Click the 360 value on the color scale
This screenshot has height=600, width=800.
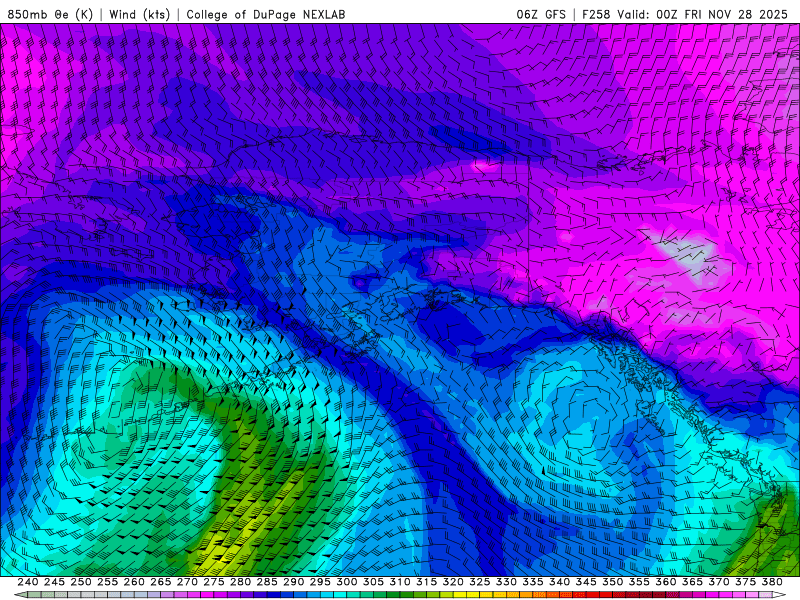click(665, 582)
